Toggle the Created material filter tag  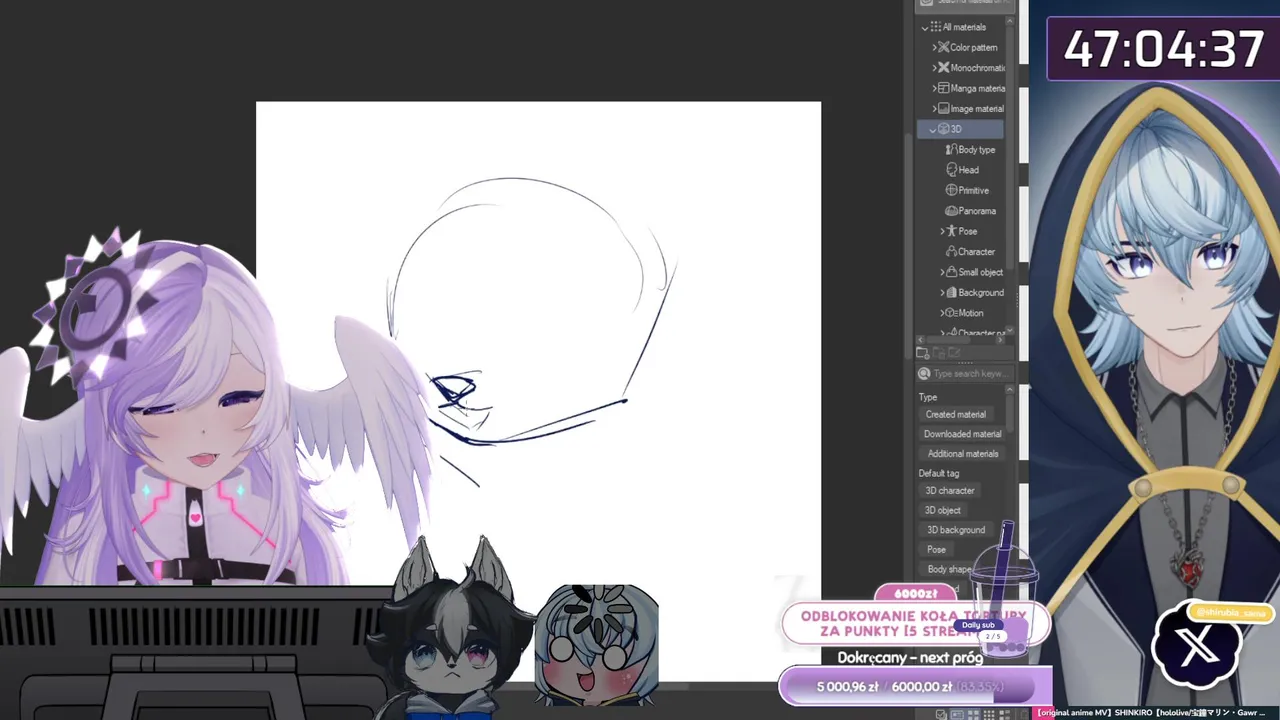(x=956, y=414)
